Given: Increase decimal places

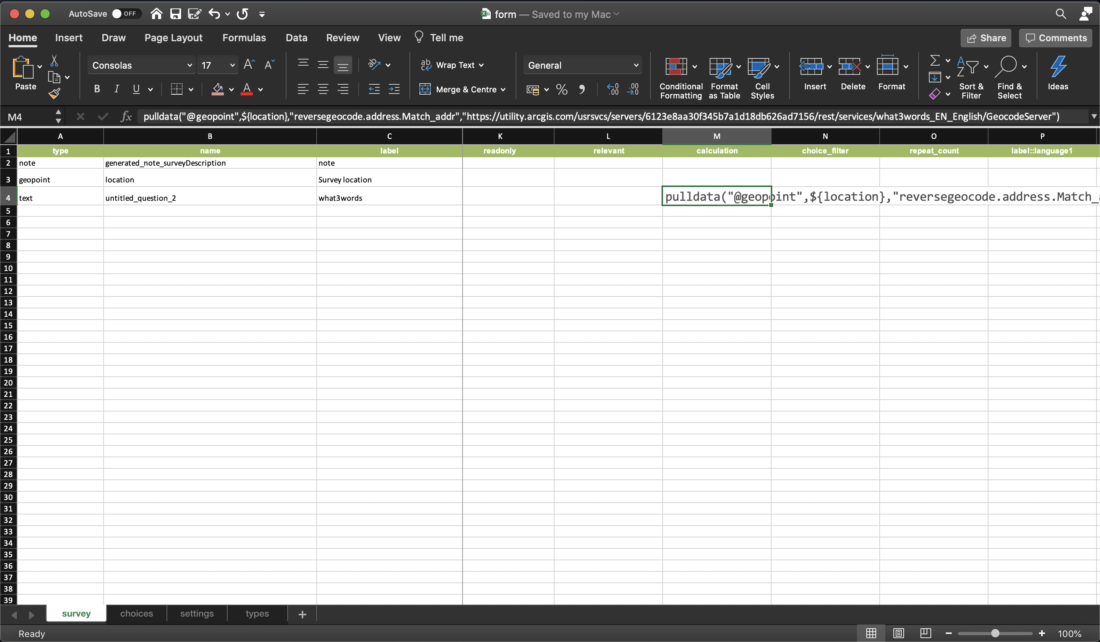Looking at the screenshot, I should [x=612, y=89].
